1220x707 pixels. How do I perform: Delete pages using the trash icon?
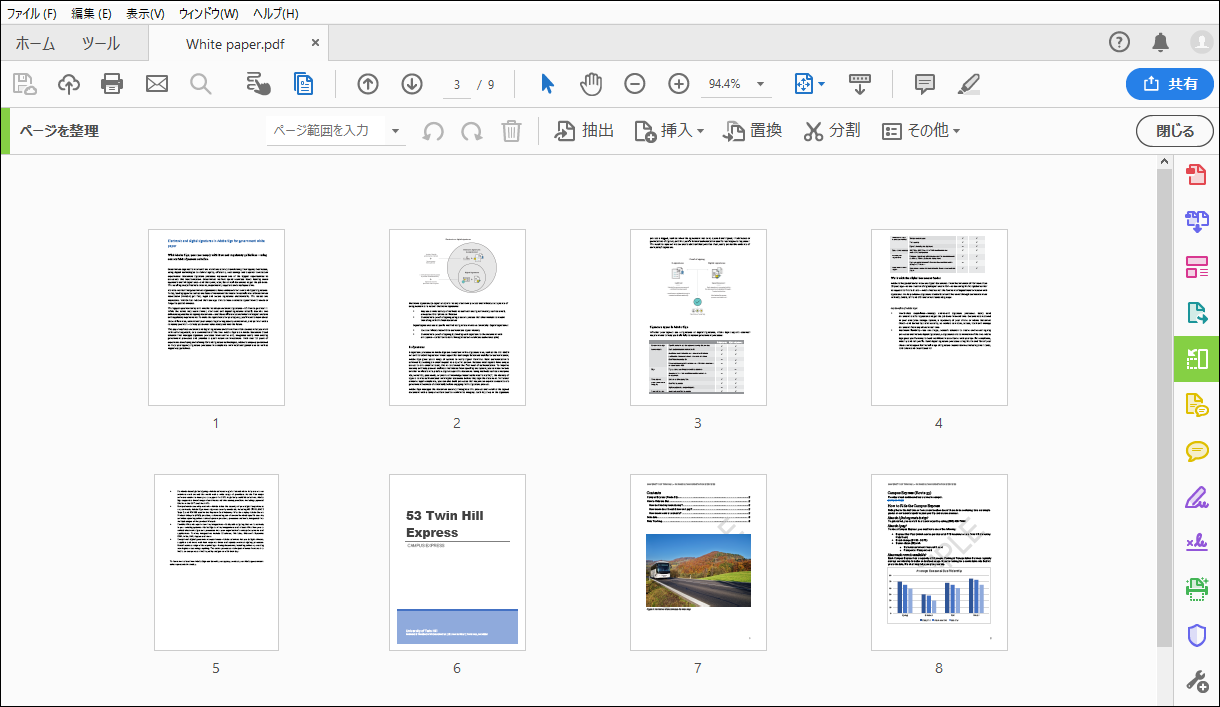(511, 130)
